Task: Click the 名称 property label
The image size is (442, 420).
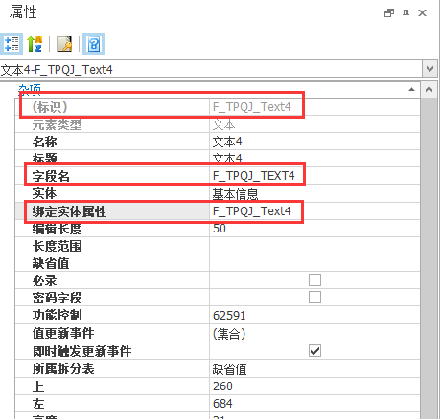Action: pyautogui.click(x=45, y=142)
